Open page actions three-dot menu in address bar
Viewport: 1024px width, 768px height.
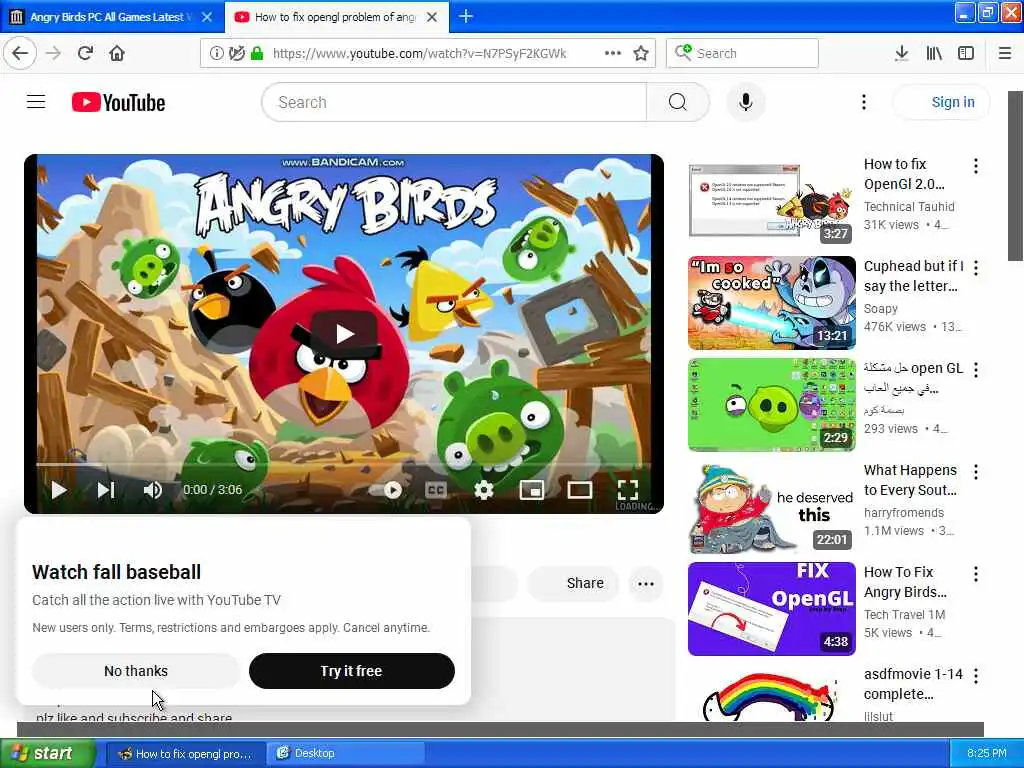pos(613,54)
